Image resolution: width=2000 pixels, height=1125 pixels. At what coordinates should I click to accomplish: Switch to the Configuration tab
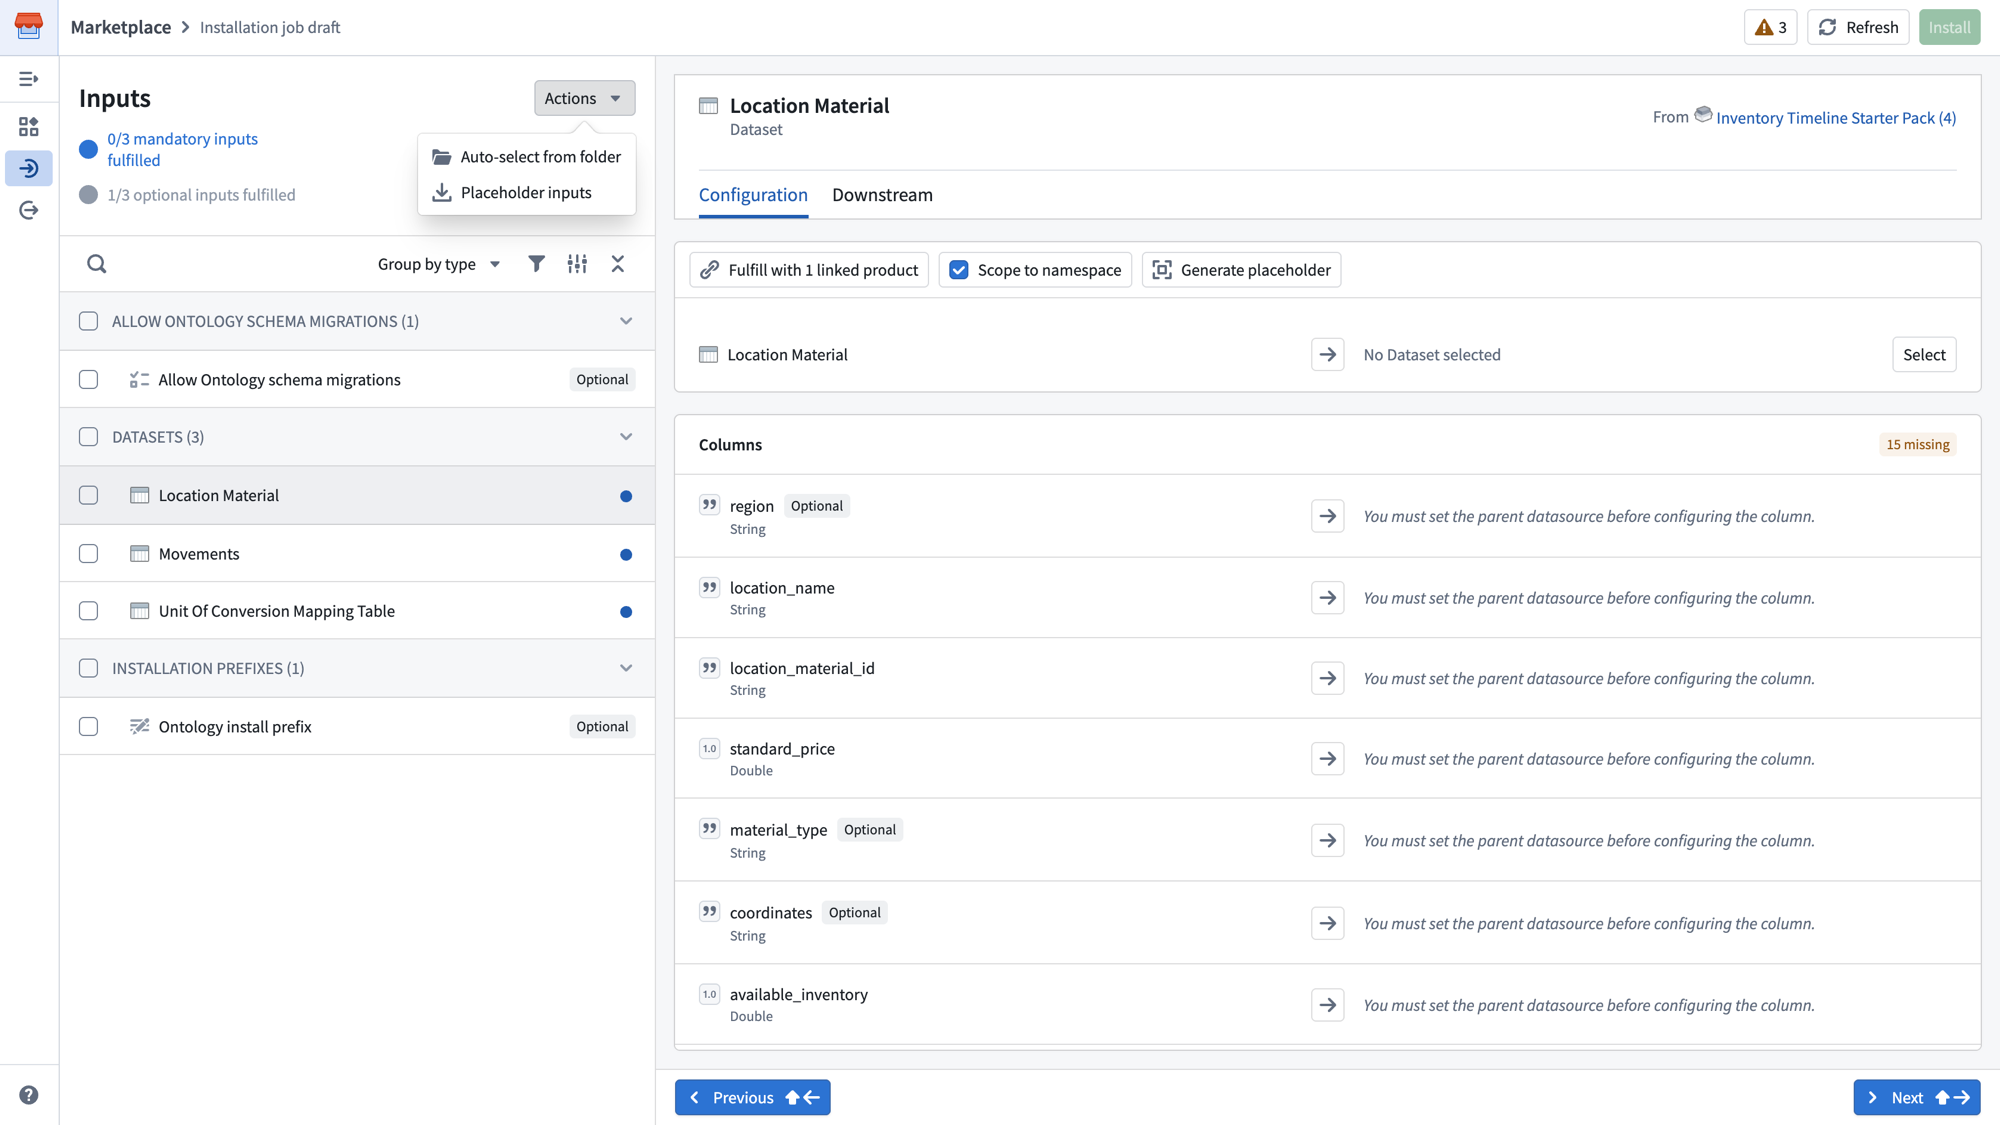pos(753,195)
